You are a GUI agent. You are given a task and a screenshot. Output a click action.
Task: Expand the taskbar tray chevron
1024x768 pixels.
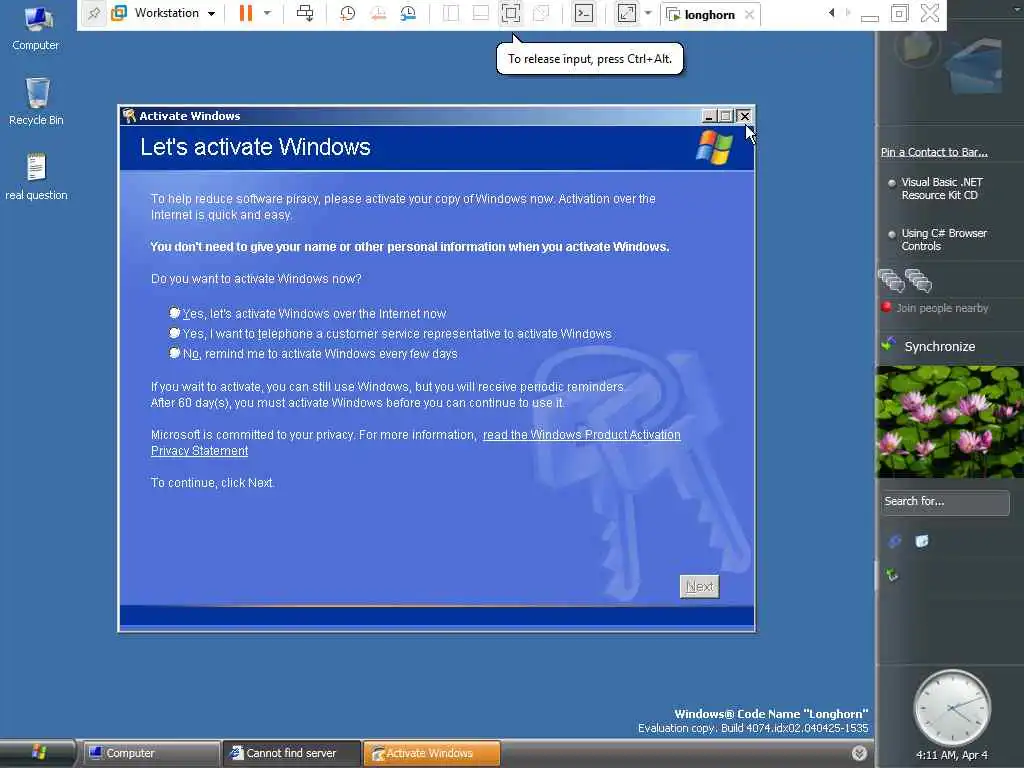pyautogui.click(x=859, y=753)
